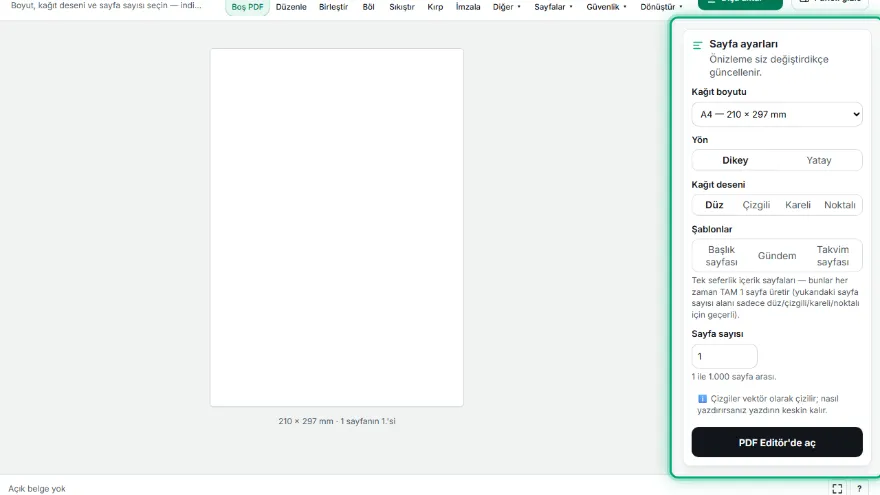Click the green button in the top bar

click(x=740, y=3)
